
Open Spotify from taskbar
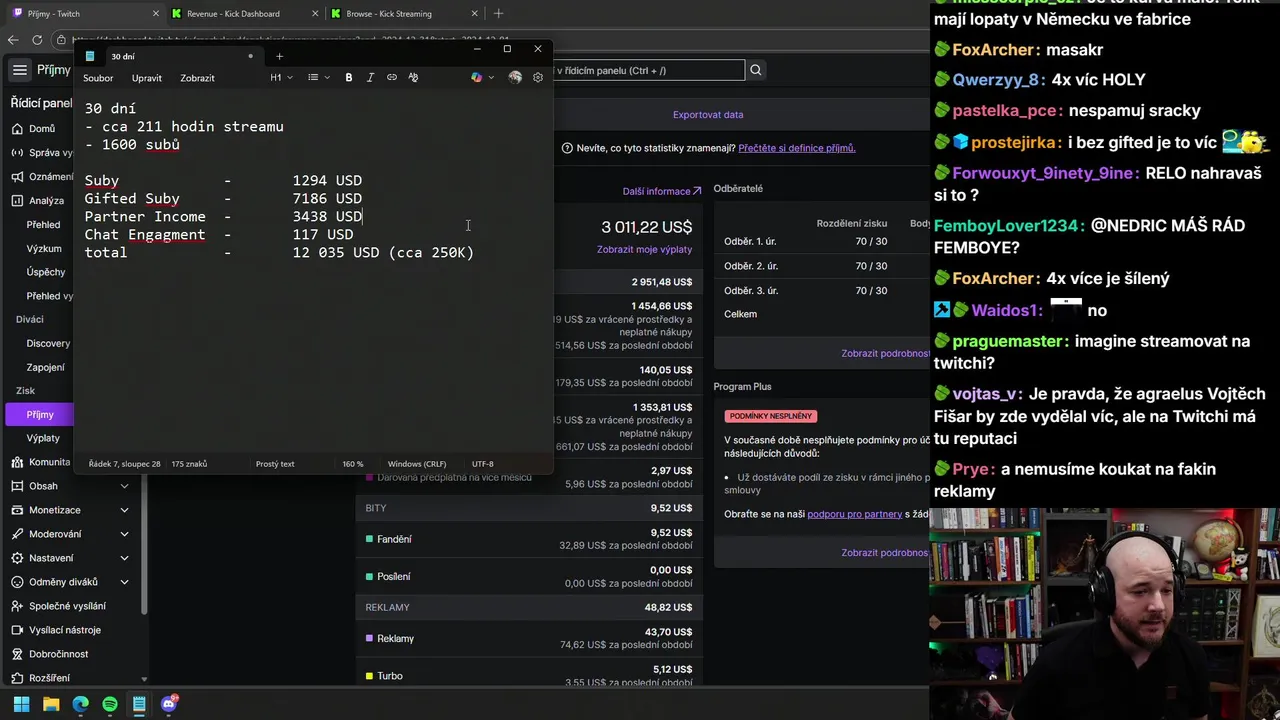(x=110, y=704)
